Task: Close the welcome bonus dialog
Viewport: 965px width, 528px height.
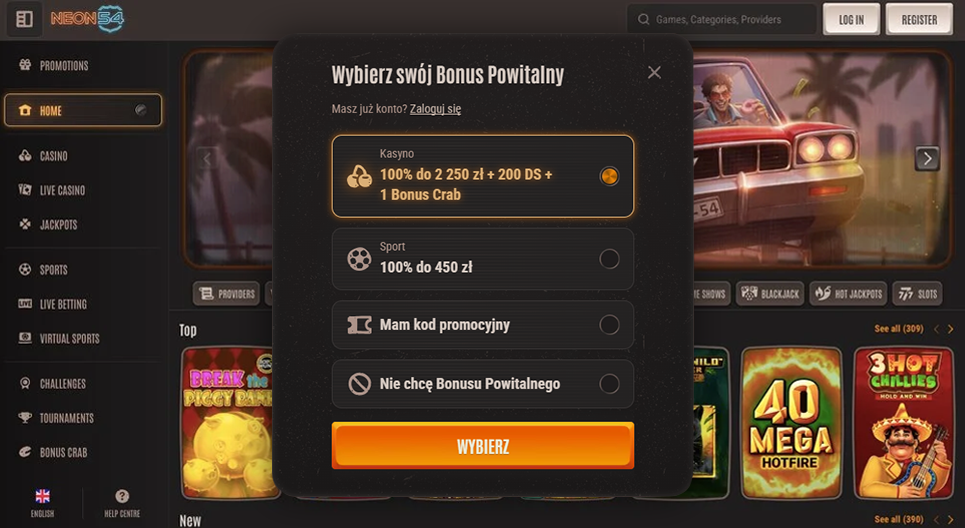Action: click(x=654, y=73)
